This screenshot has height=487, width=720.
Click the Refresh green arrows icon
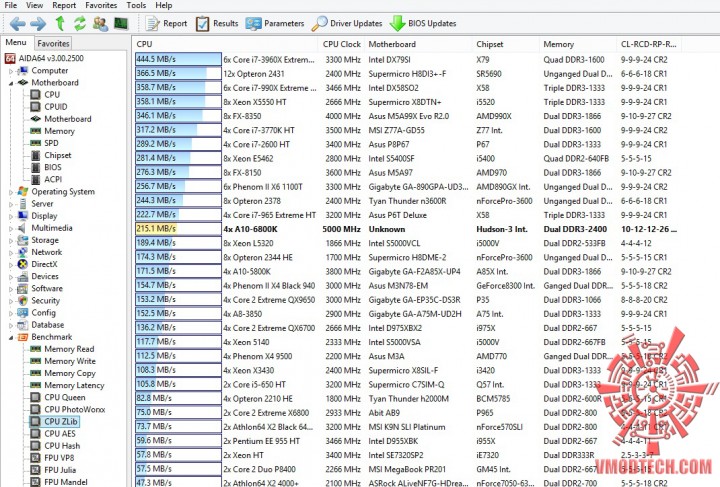click(x=80, y=23)
